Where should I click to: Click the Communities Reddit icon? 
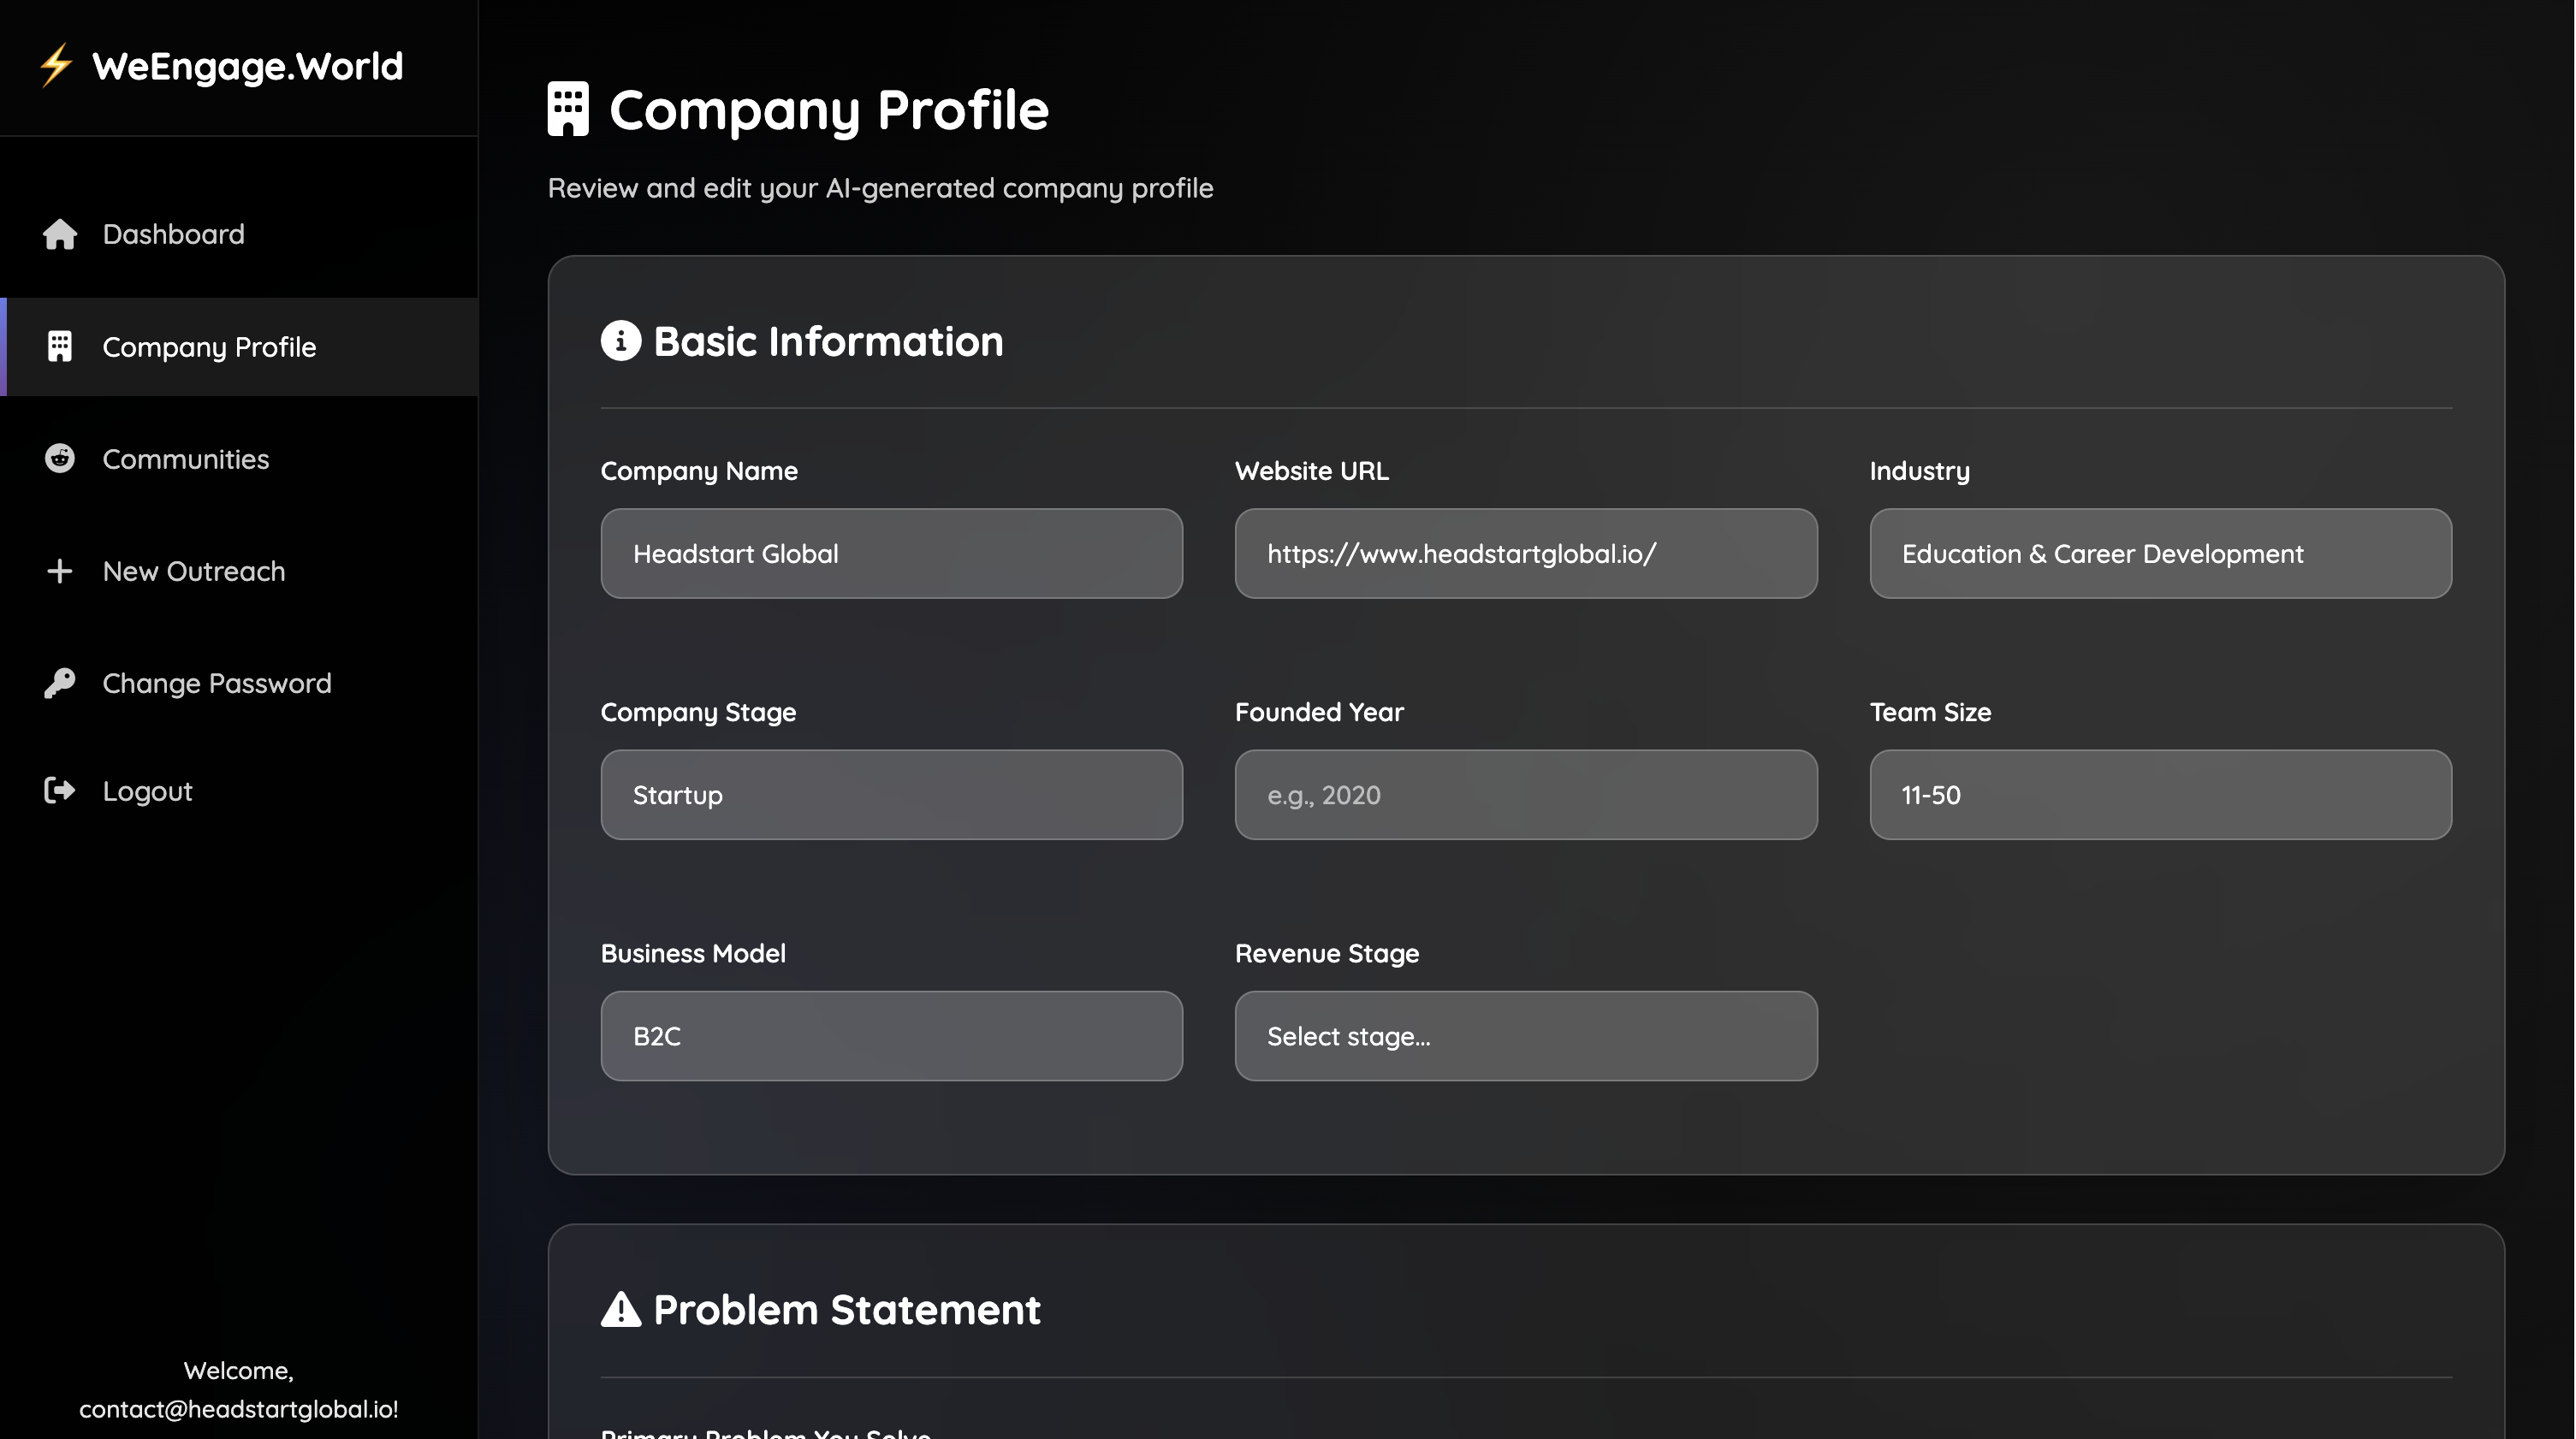click(x=60, y=459)
